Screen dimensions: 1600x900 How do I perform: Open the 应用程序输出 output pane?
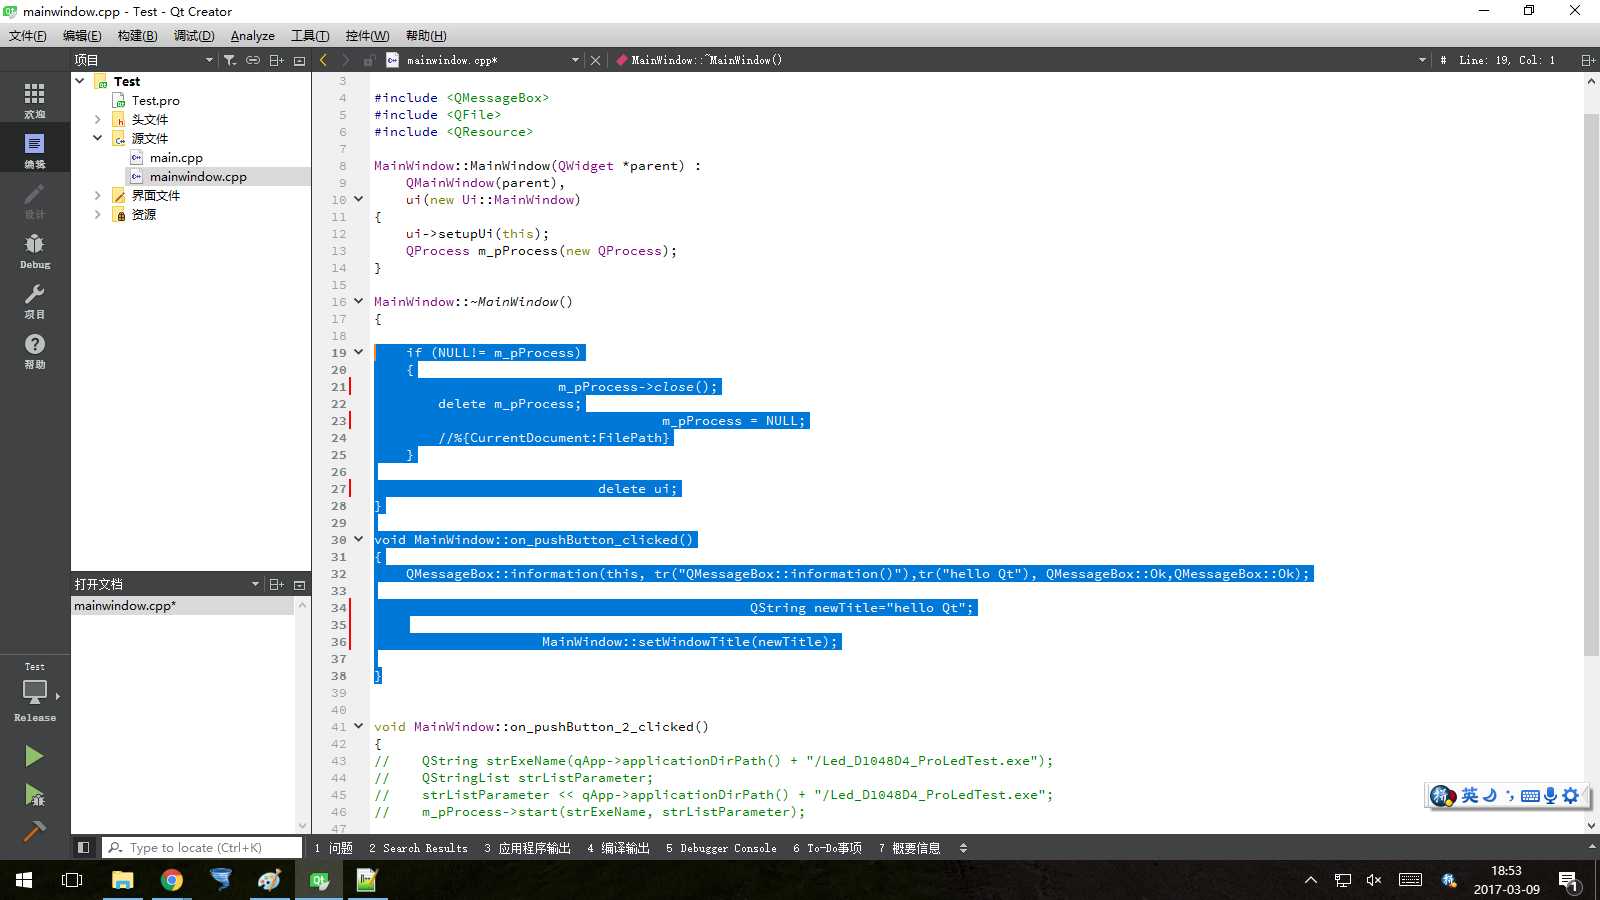click(x=527, y=848)
